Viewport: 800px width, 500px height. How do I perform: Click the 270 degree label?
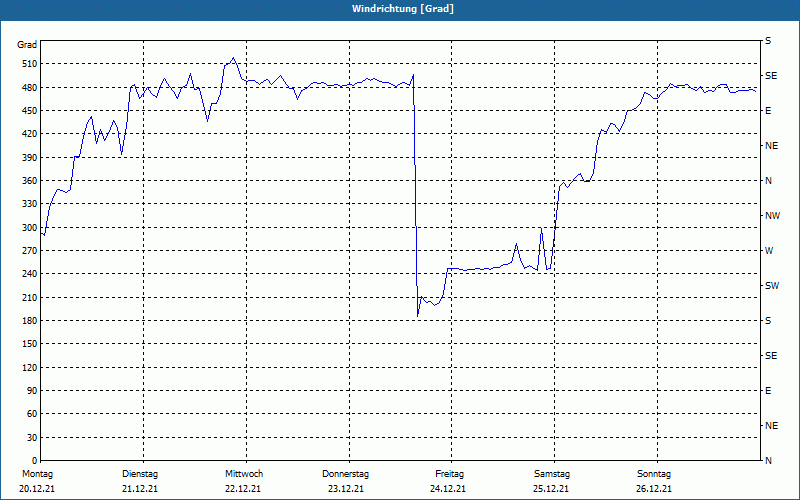click(29, 251)
